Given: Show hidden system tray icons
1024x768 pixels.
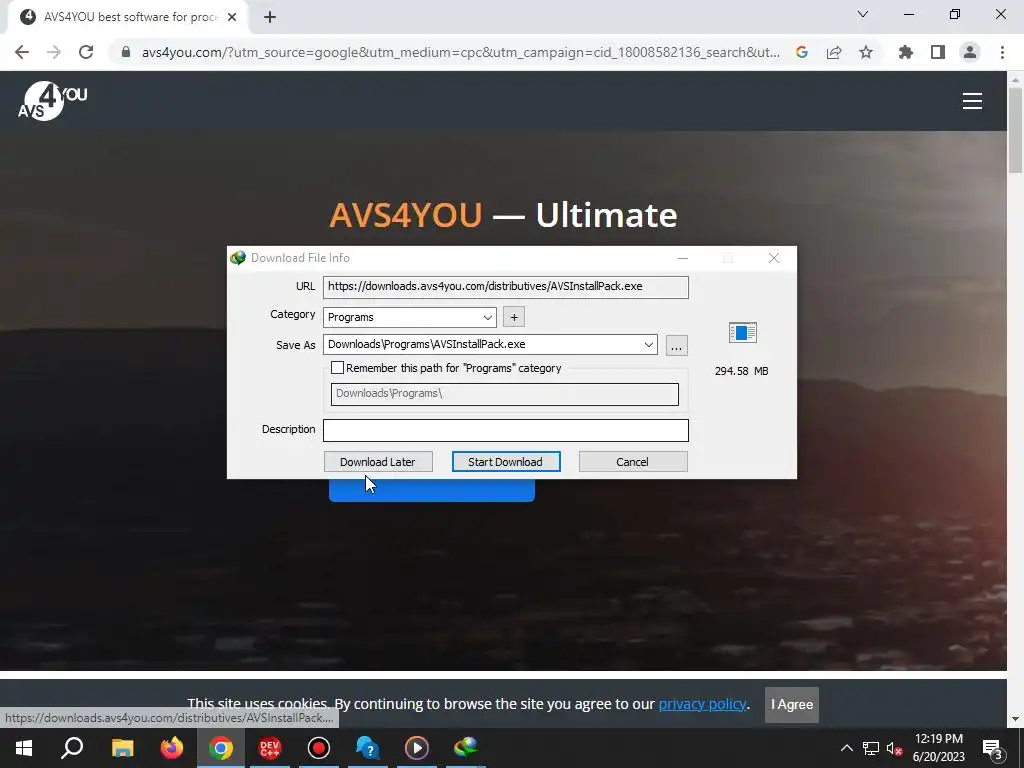Looking at the screenshot, I should [846, 748].
